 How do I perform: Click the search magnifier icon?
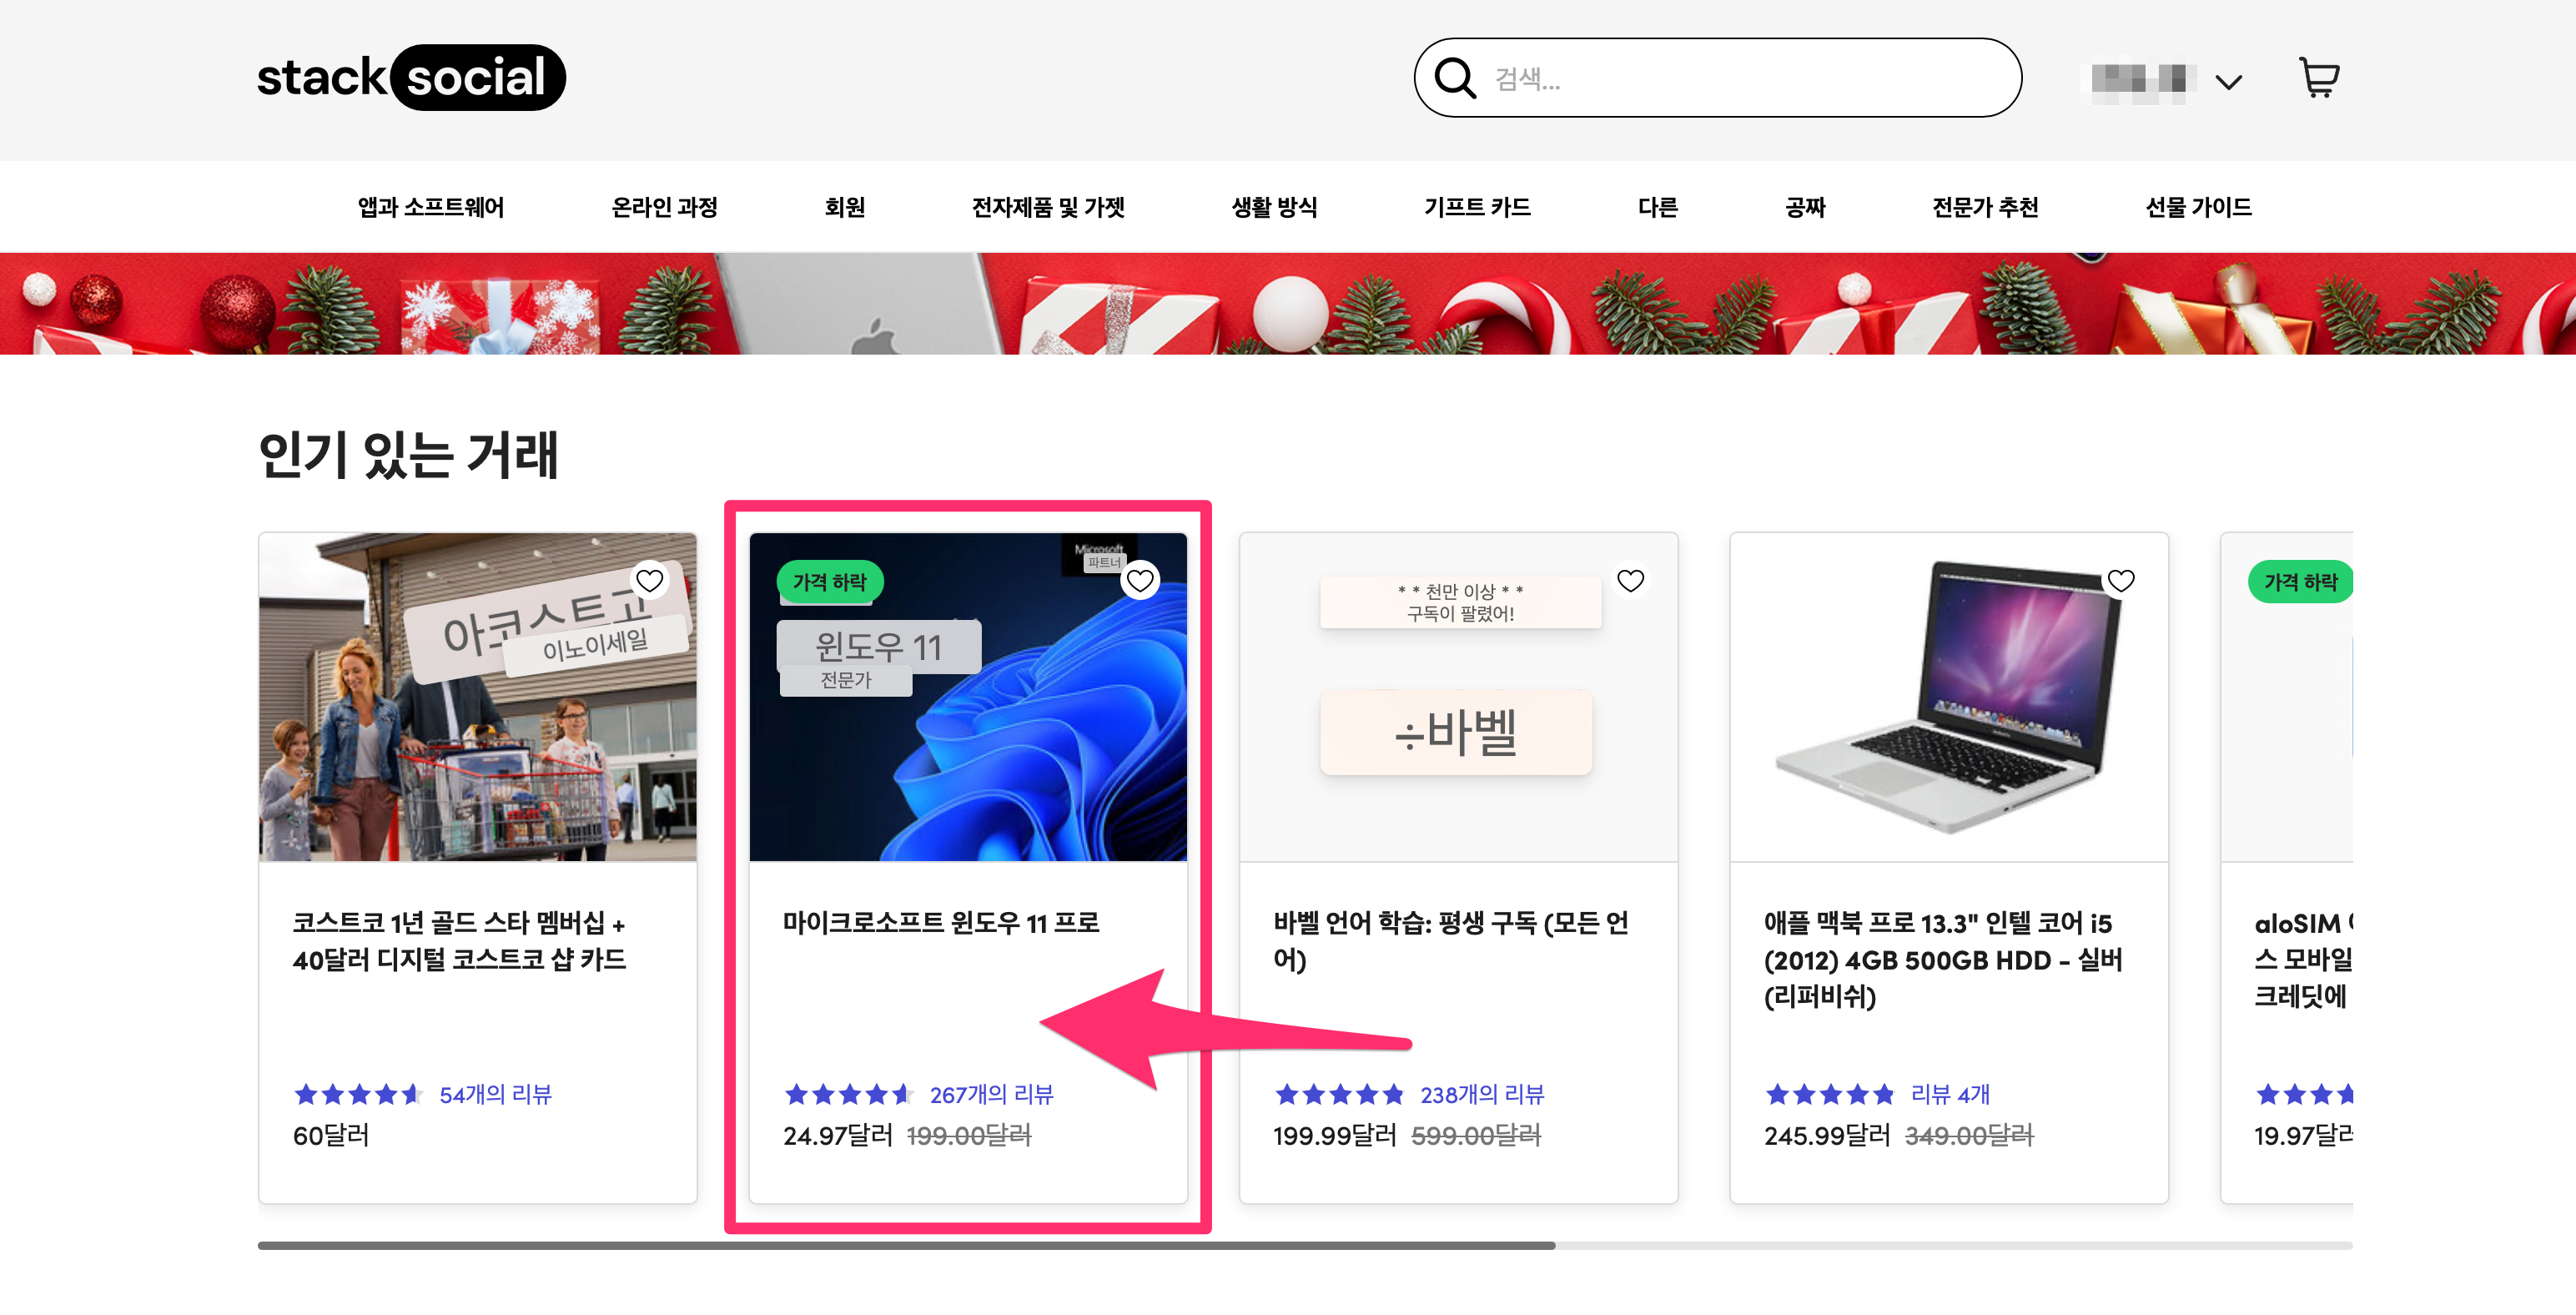pyautogui.click(x=1454, y=77)
